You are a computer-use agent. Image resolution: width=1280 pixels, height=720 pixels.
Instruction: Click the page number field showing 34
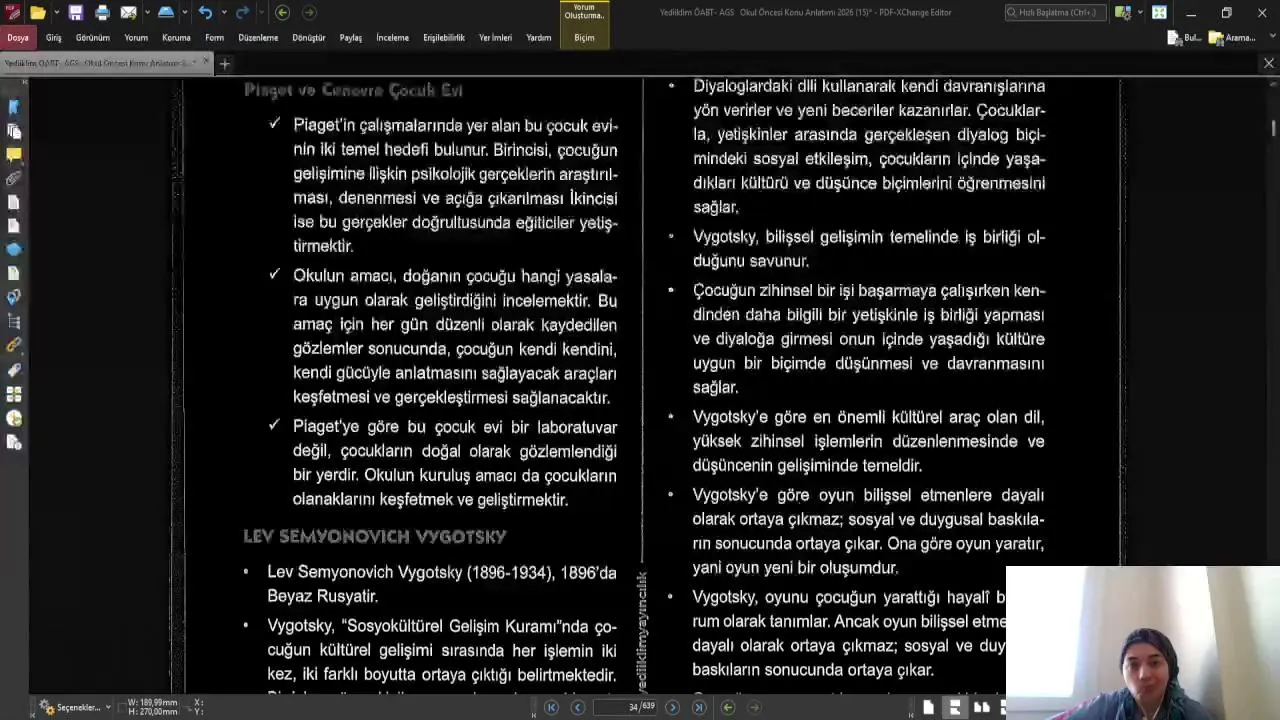624,707
